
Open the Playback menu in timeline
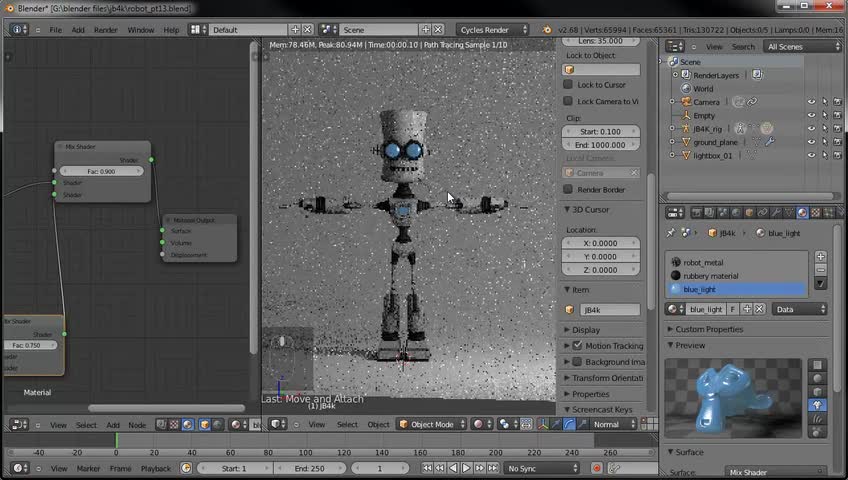(x=155, y=468)
